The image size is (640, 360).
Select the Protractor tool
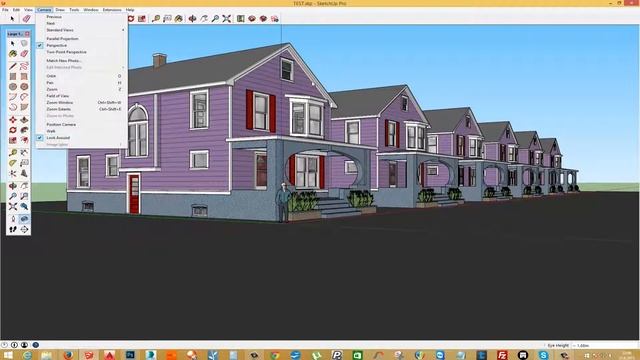click(x=13, y=163)
